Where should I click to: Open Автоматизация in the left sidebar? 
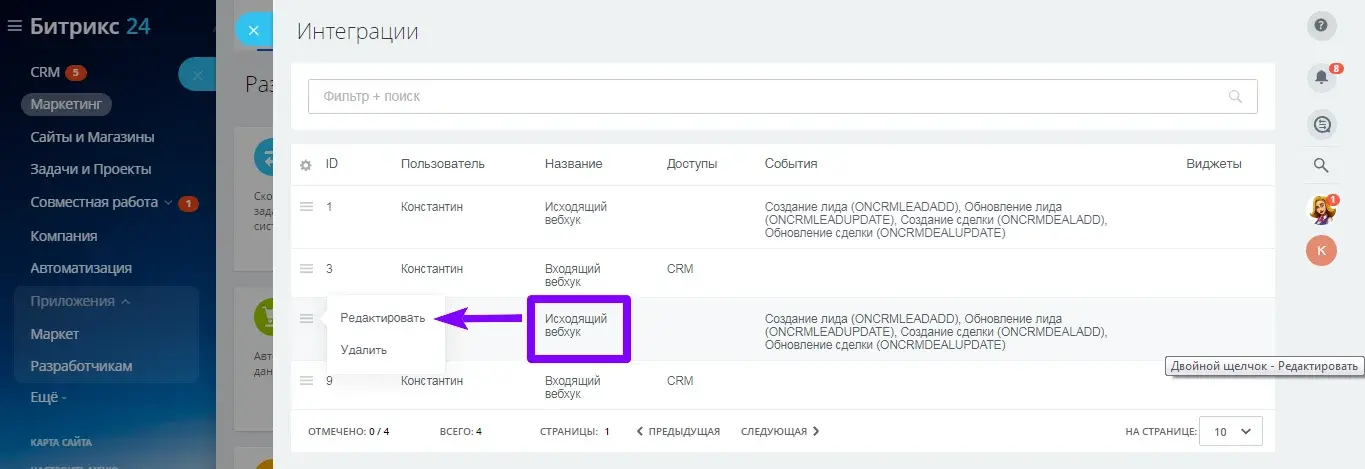81,268
